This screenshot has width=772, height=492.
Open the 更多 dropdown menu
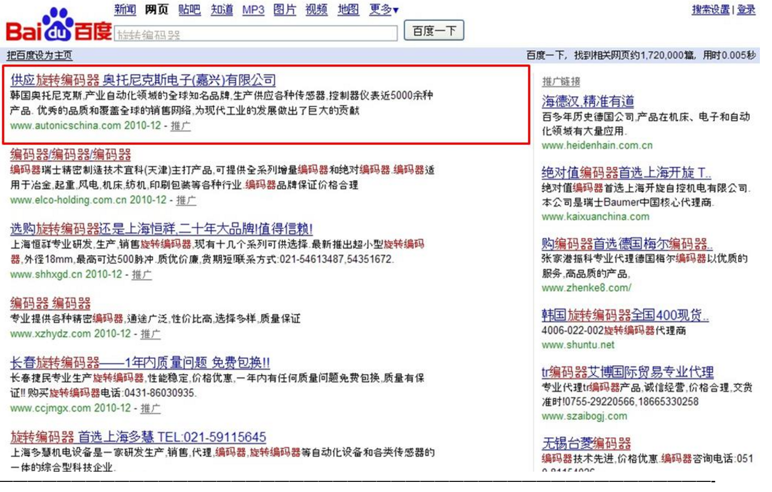(x=383, y=10)
